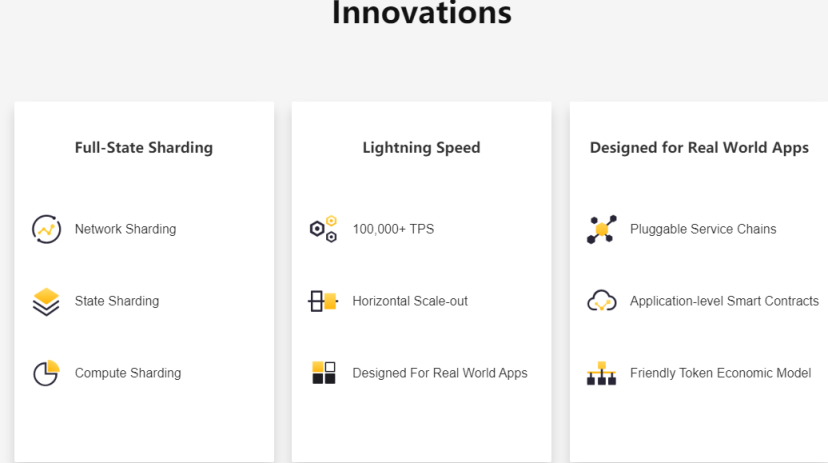Screen dimensions: 828x463
Task: Click the Friendly Token Economic Model hierarchy icon
Action: (601, 373)
